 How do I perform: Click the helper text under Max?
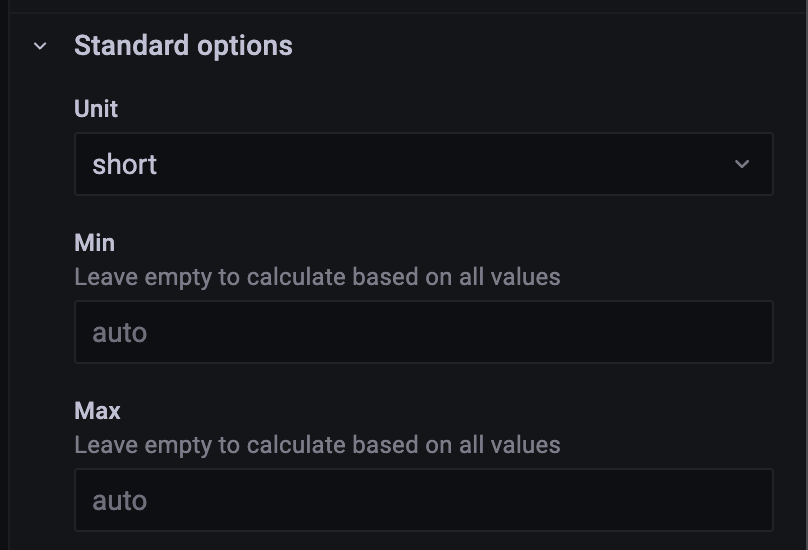(x=317, y=444)
